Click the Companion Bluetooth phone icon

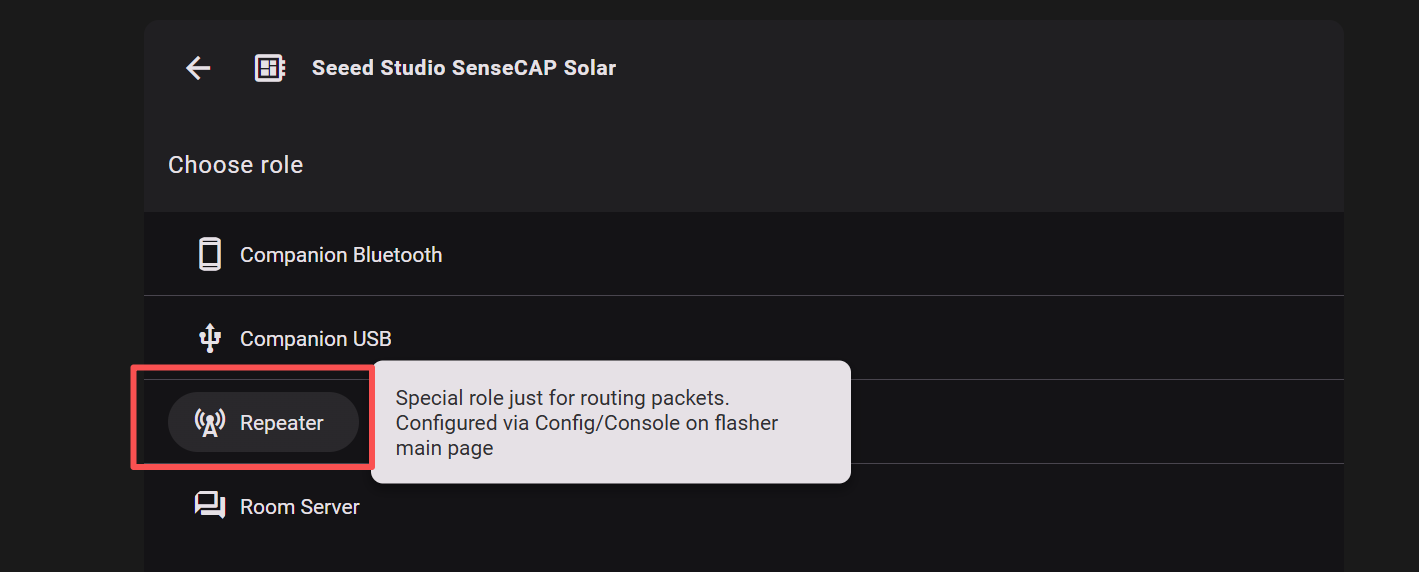point(209,254)
